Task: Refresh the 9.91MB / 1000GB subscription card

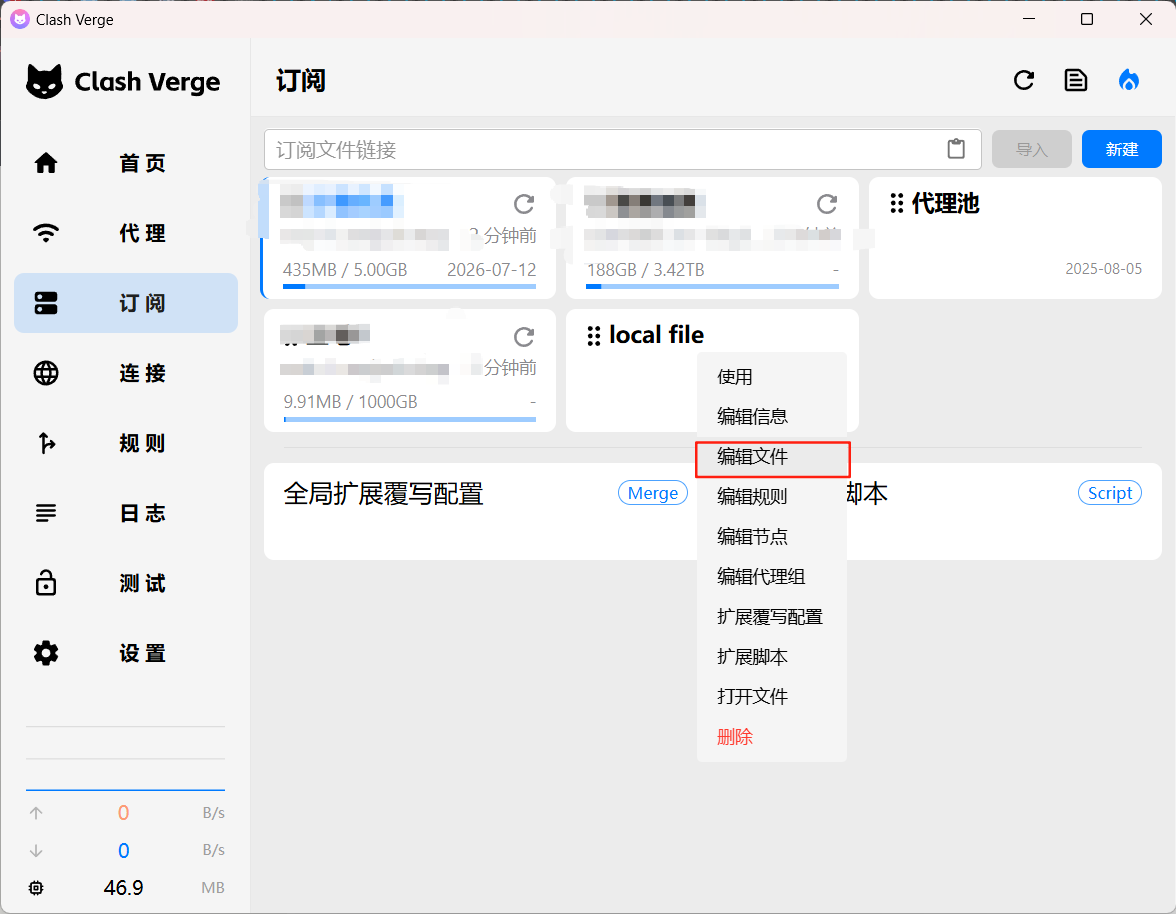Action: click(524, 336)
